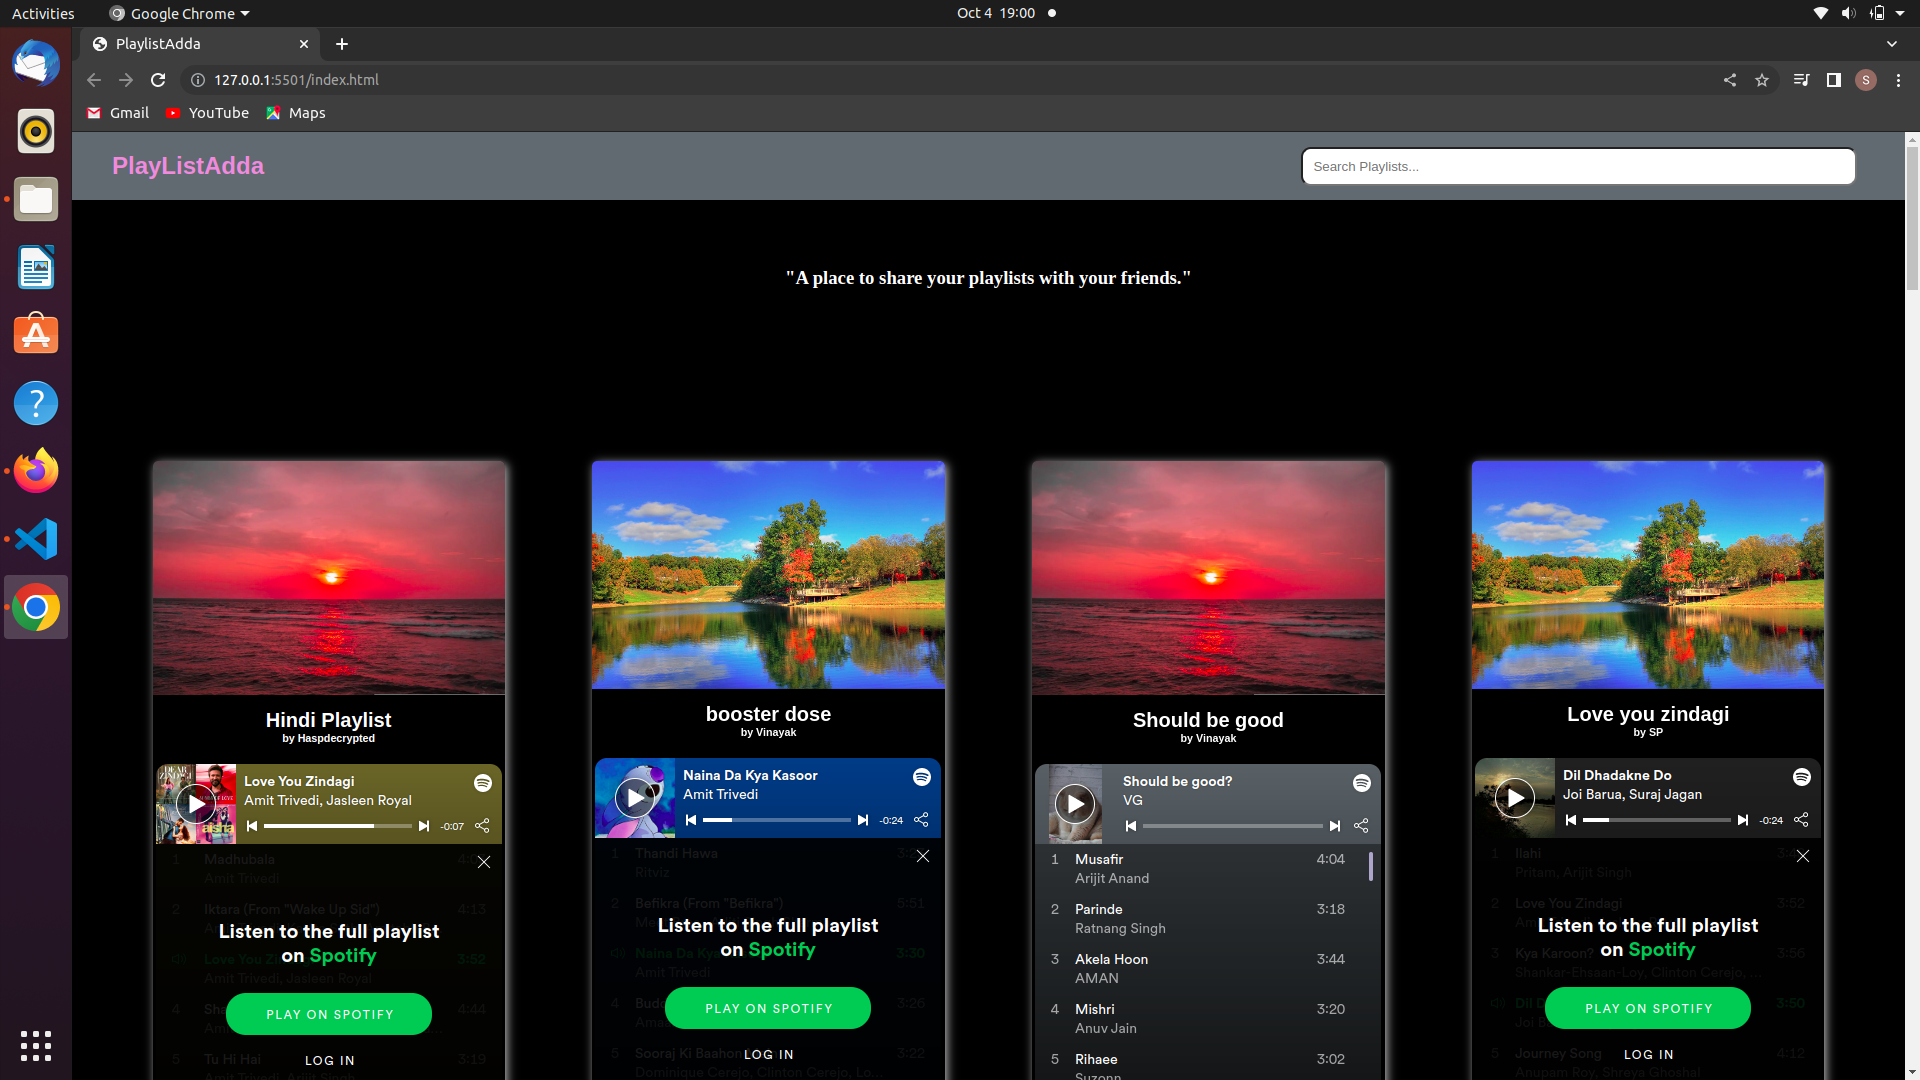Click the Spotify logo on the Should be good player
The width and height of the screenshot is (1920, 1080).
[1361, 783]
